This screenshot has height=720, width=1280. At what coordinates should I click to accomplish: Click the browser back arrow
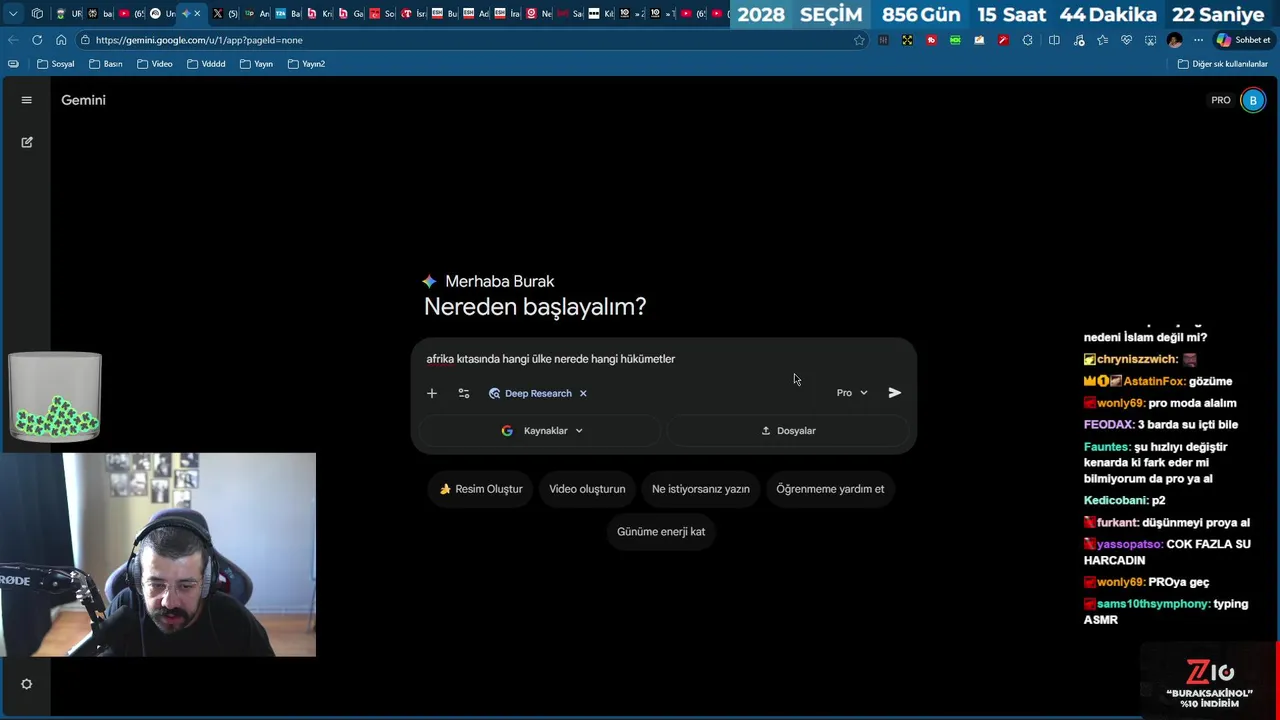(x=12, y=40)
